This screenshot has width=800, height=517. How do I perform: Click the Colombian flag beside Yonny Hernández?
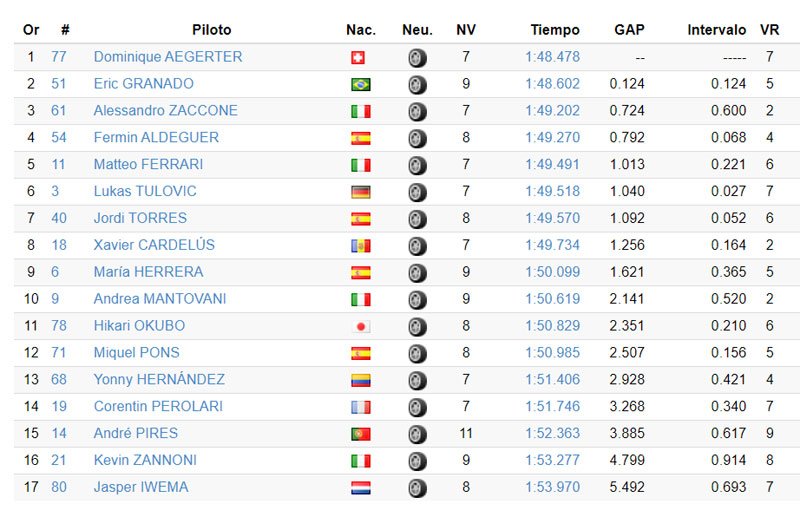point(360,381)
